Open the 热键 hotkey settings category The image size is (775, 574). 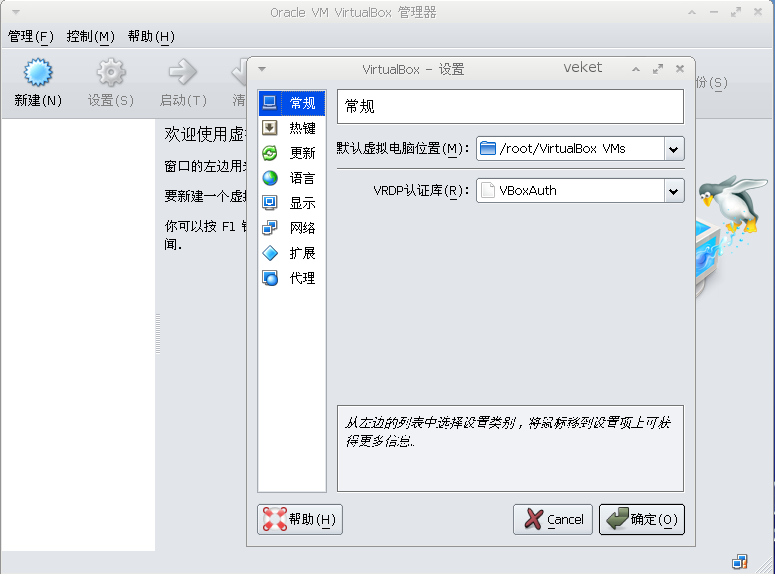[292, 129]
